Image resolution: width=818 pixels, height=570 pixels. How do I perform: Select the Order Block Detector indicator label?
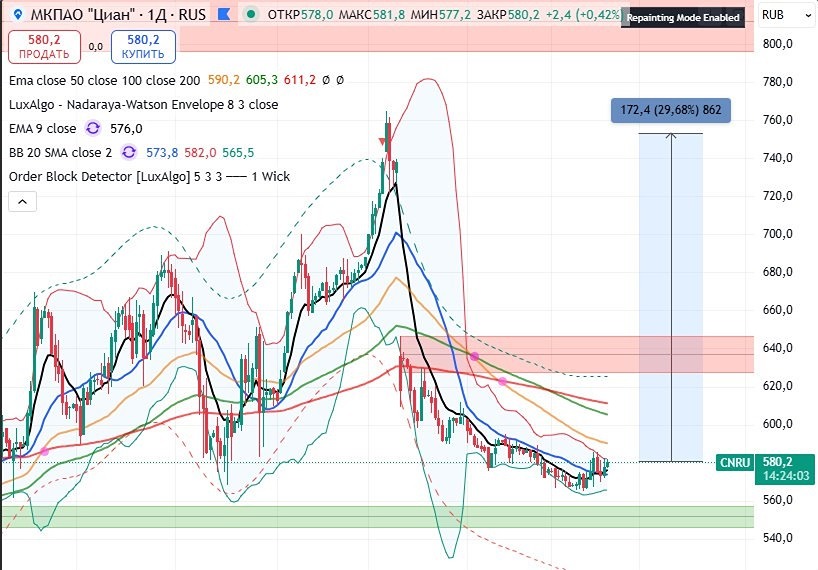click(149, 176)
